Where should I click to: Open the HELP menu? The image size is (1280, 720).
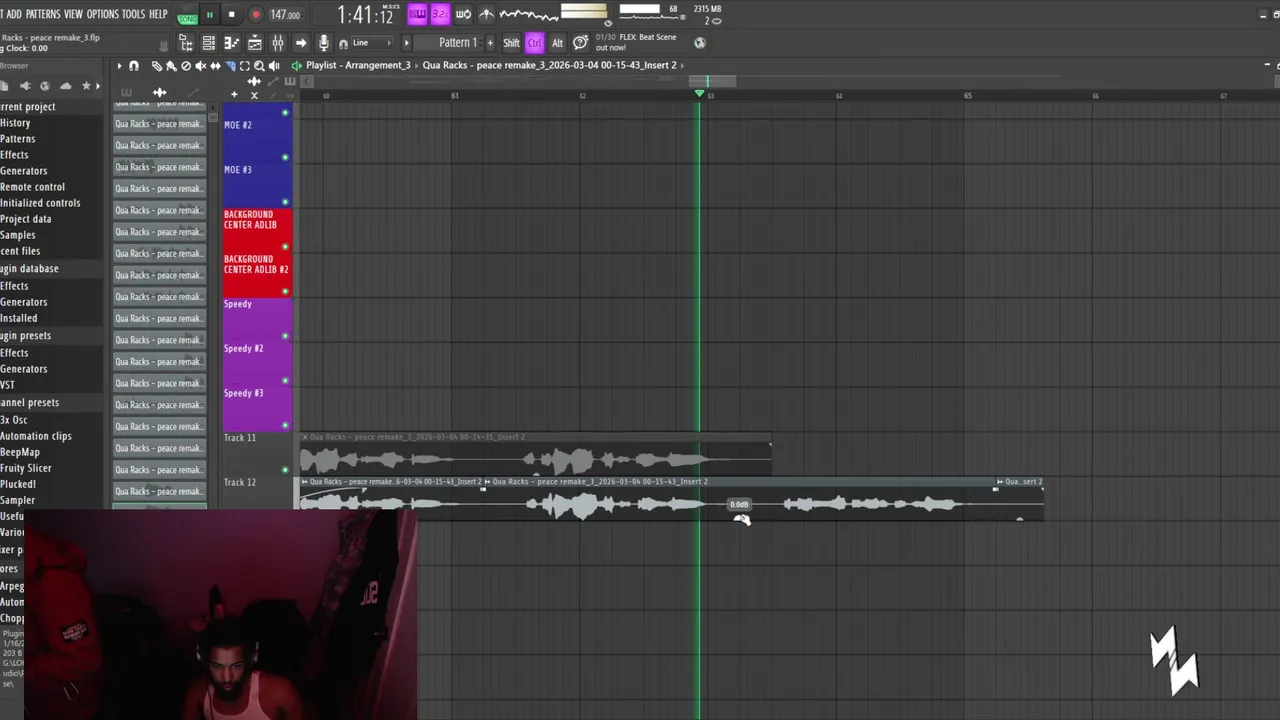[x=158, y=14]
